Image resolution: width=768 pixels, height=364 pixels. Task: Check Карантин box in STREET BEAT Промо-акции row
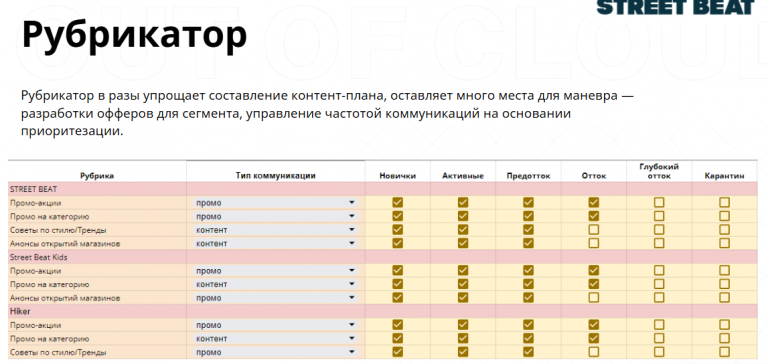tap(724, 202)
